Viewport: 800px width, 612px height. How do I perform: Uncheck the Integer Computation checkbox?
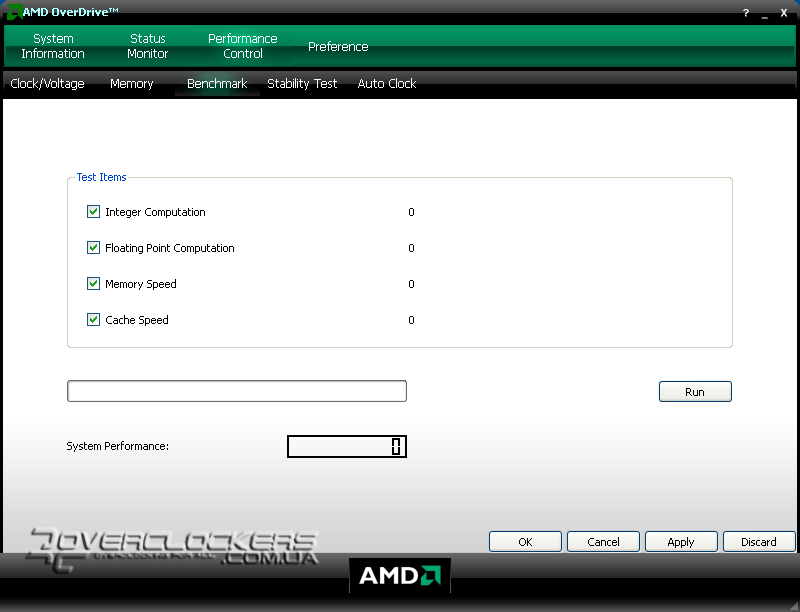[93, 212]
